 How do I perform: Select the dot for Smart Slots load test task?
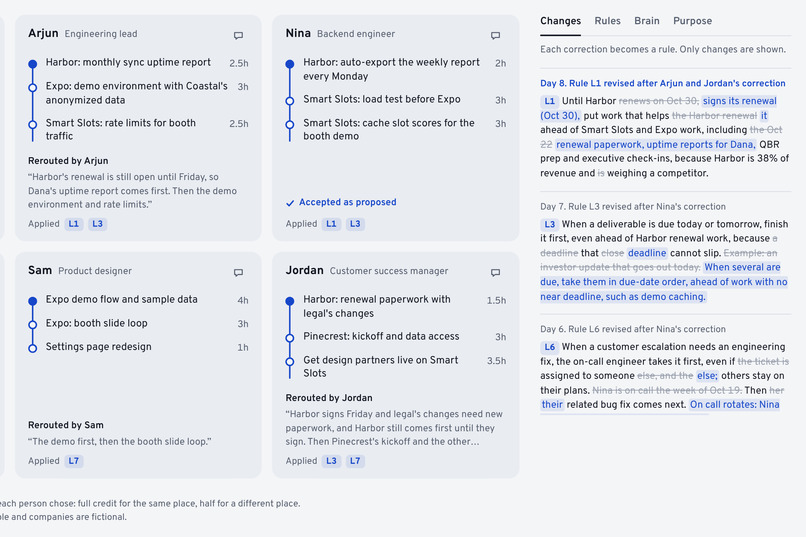pyautogui.click(x=290, y=101)
